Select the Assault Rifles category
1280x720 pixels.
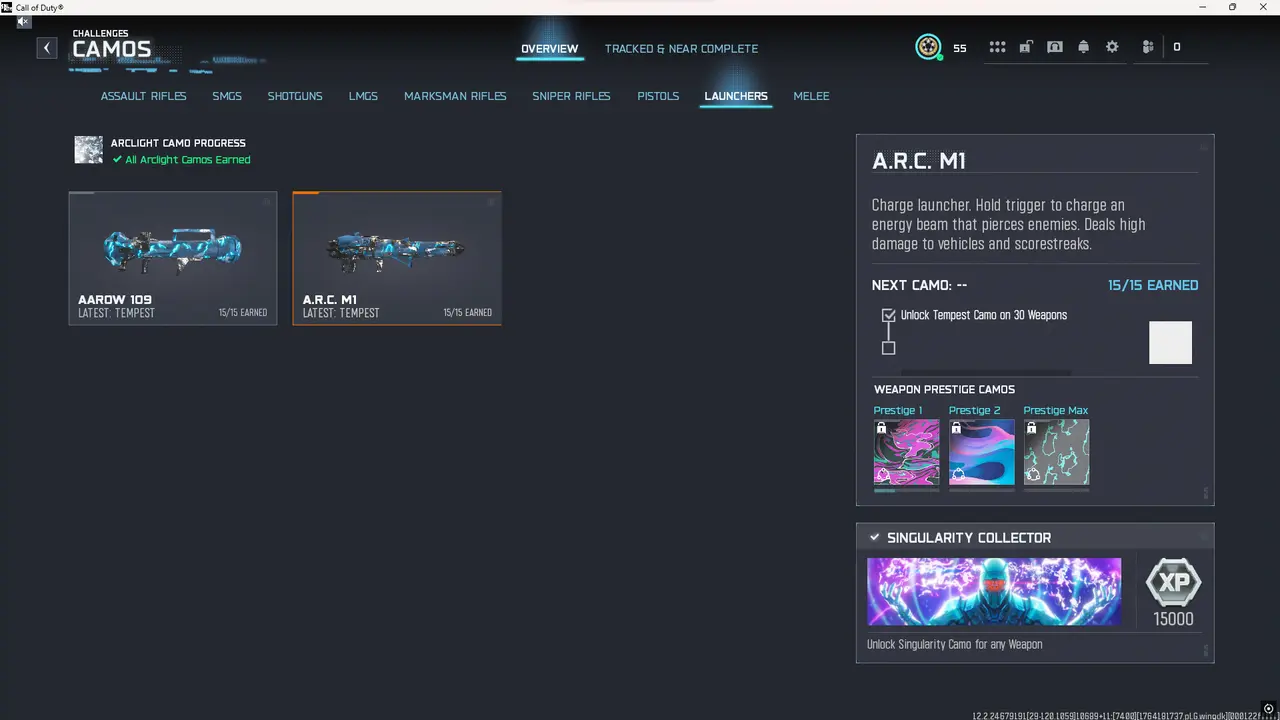coord(143,95)
